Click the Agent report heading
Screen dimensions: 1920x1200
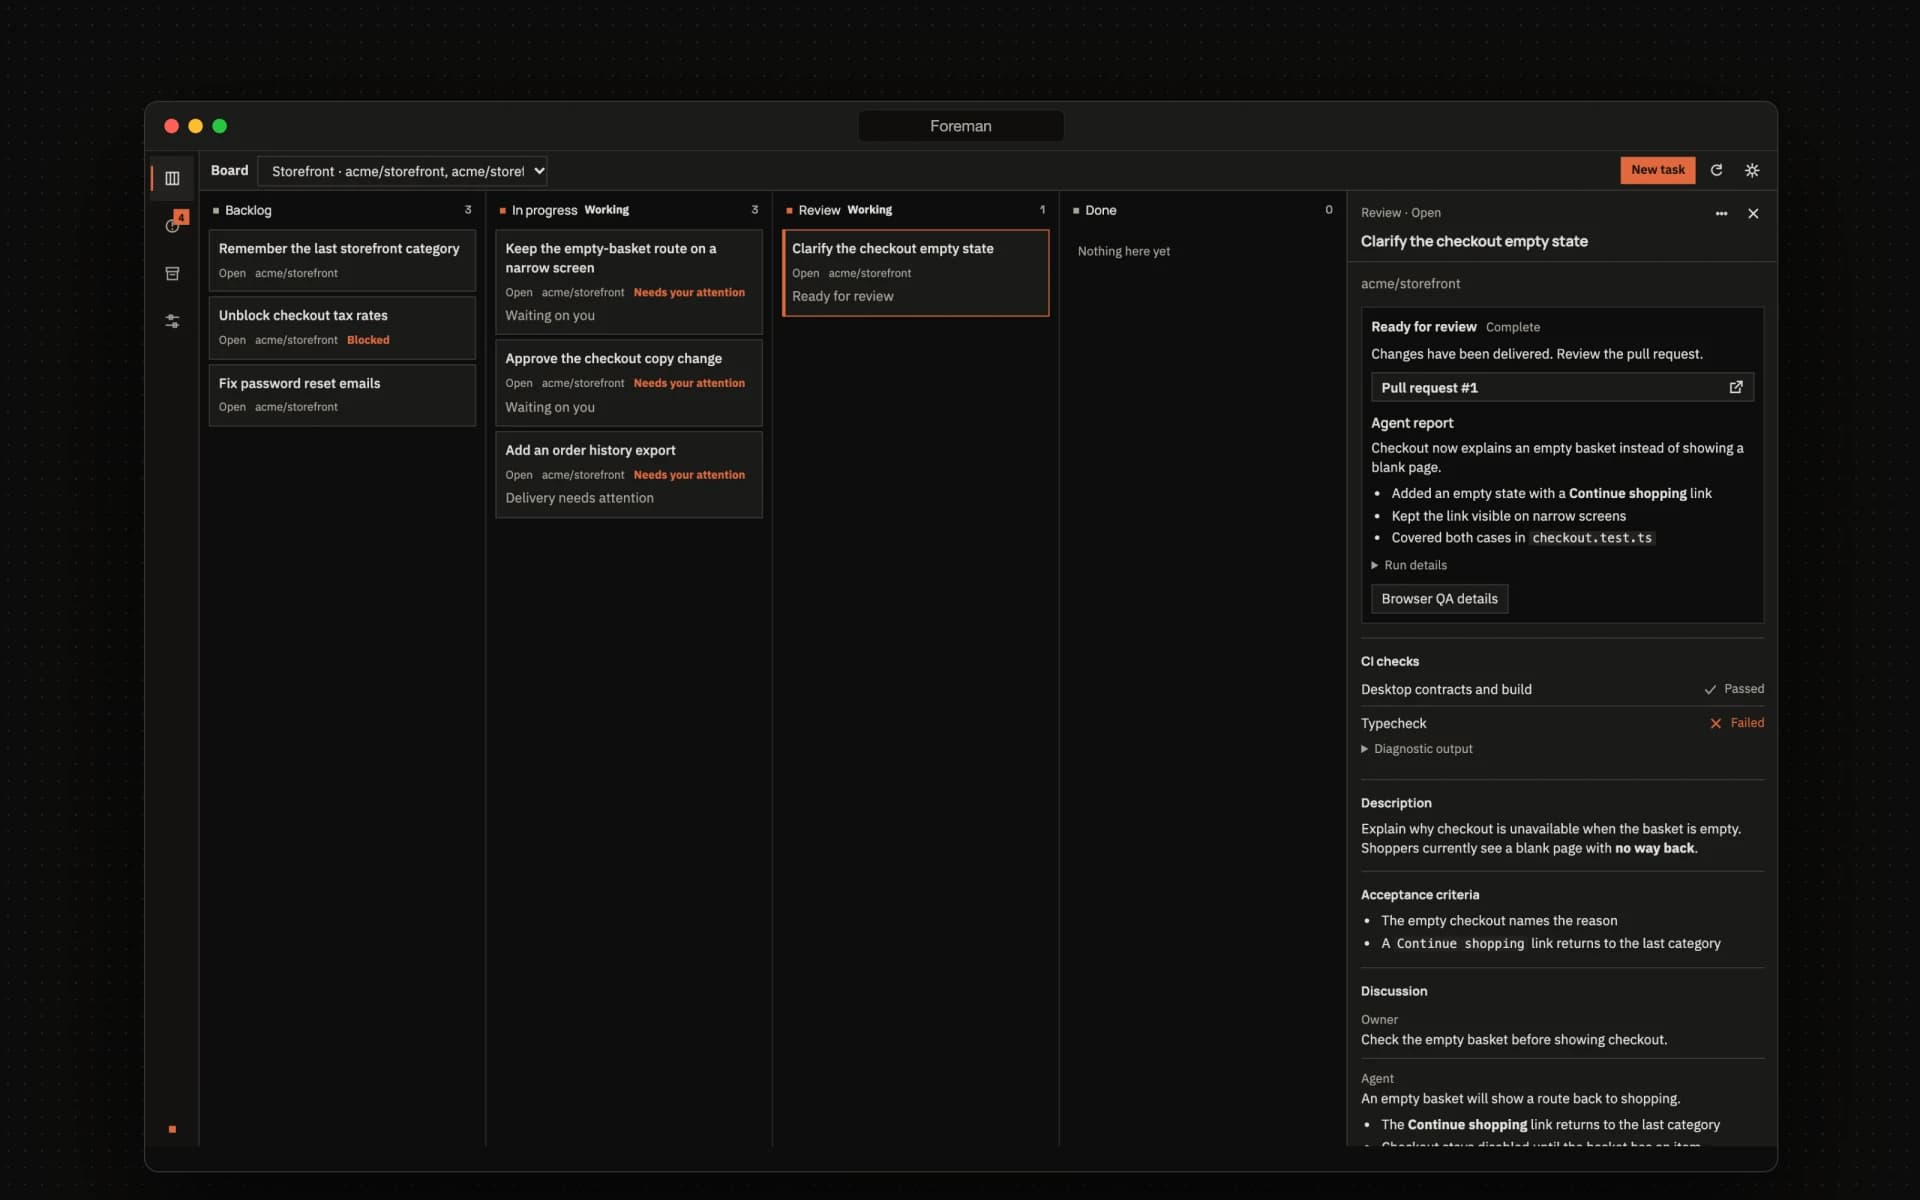1412,423
